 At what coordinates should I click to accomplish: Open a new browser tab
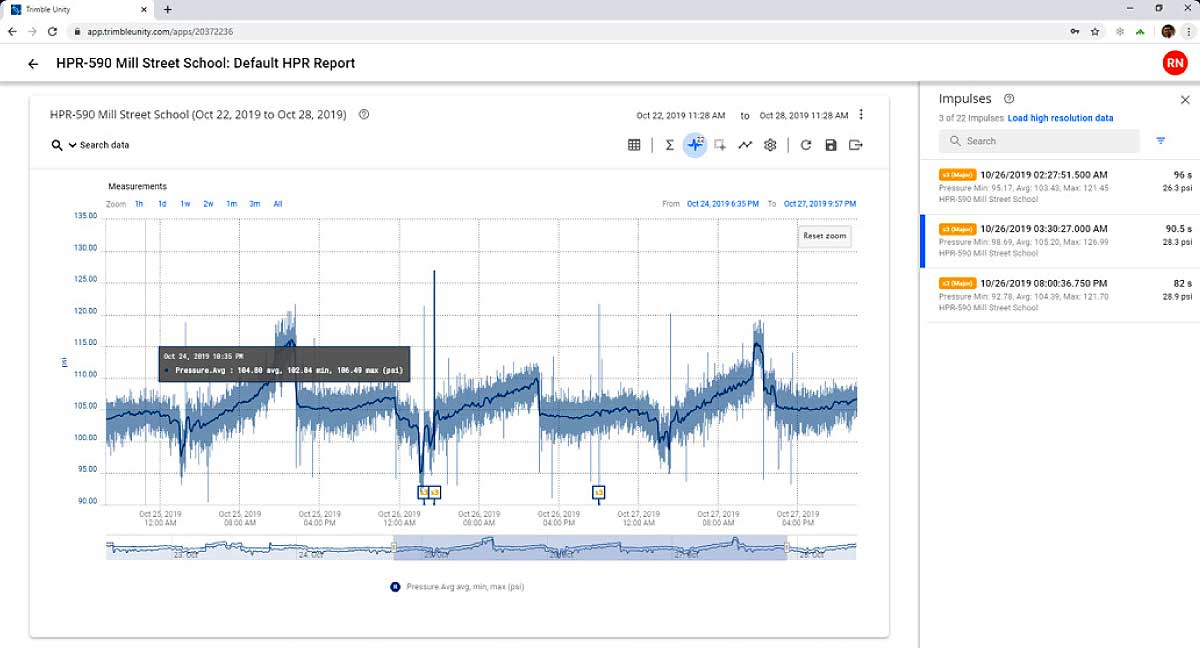click(167, 9)
